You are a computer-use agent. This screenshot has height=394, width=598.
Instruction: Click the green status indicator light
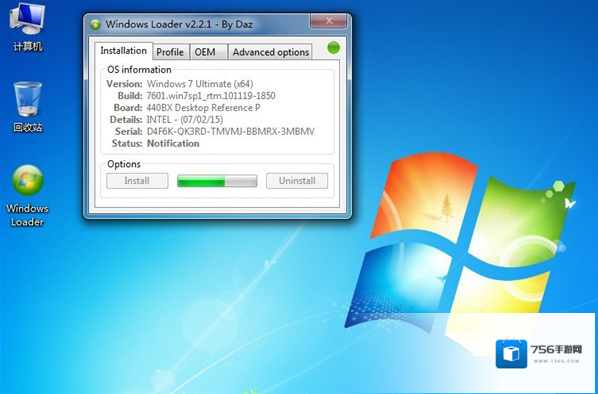point(333,48)
